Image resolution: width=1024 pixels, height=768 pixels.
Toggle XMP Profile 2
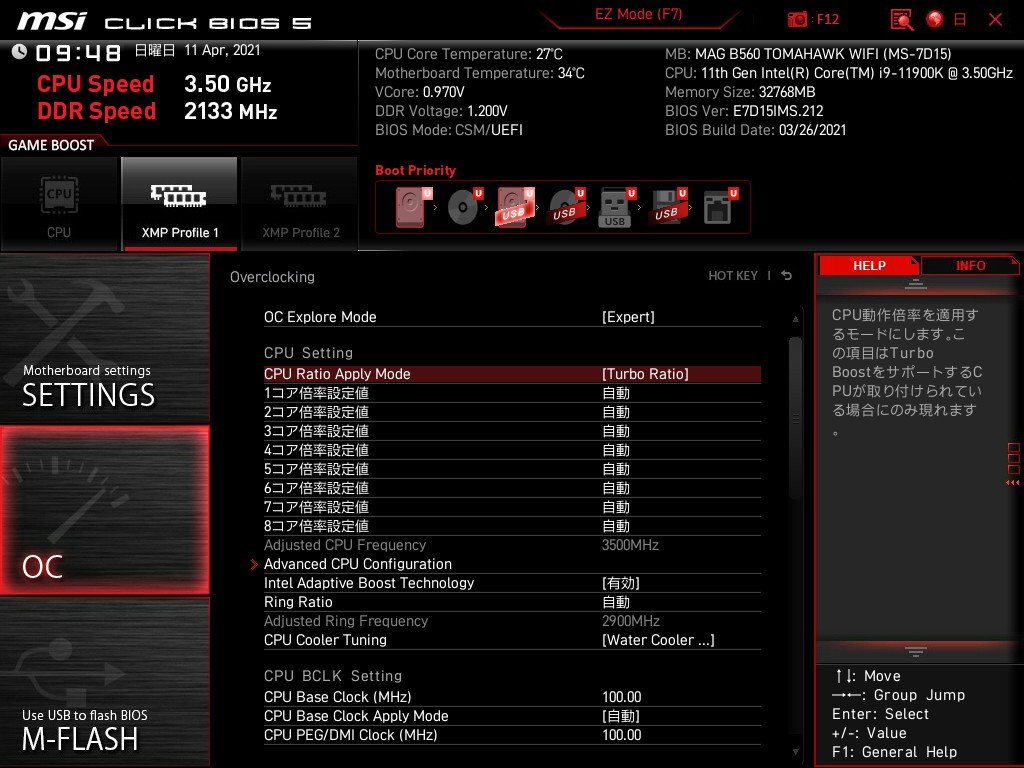tap(300, 203)
